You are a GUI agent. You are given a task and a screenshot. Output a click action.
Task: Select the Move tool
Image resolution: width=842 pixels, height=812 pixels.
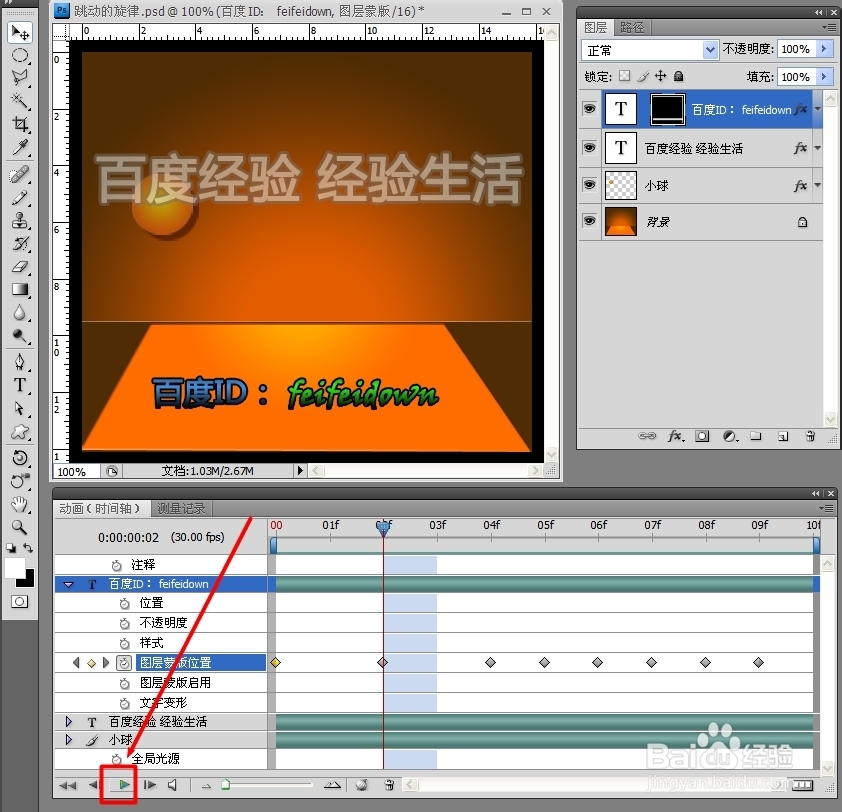click(20, 33)
